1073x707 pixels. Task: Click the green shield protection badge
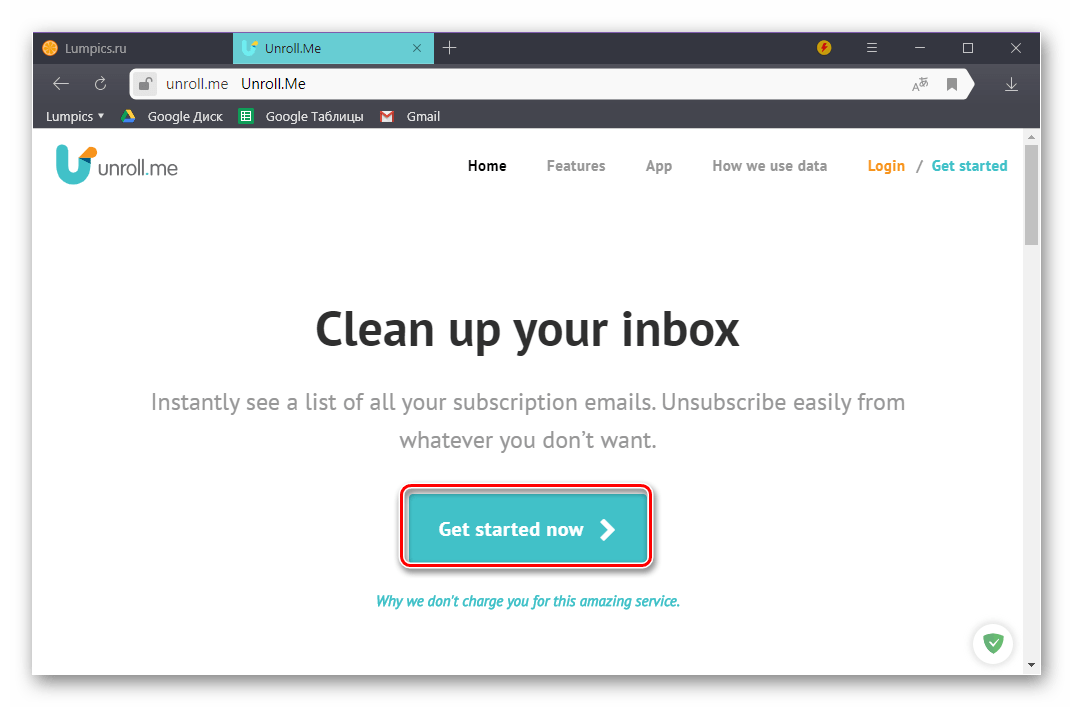(x=993, y=643)
